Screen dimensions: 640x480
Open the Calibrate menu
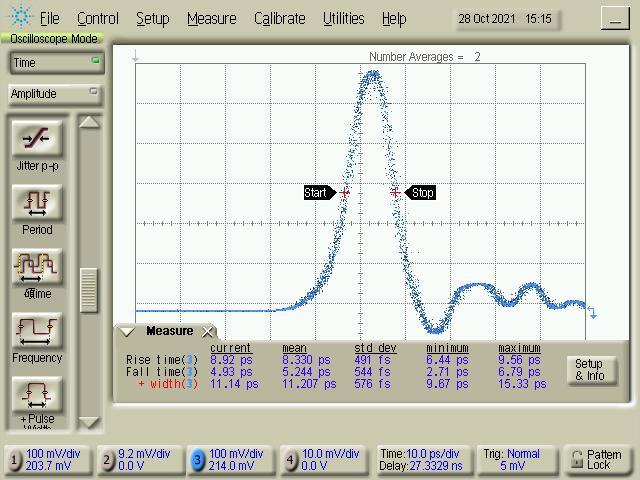pyautogui.click(x=279, y=18)
